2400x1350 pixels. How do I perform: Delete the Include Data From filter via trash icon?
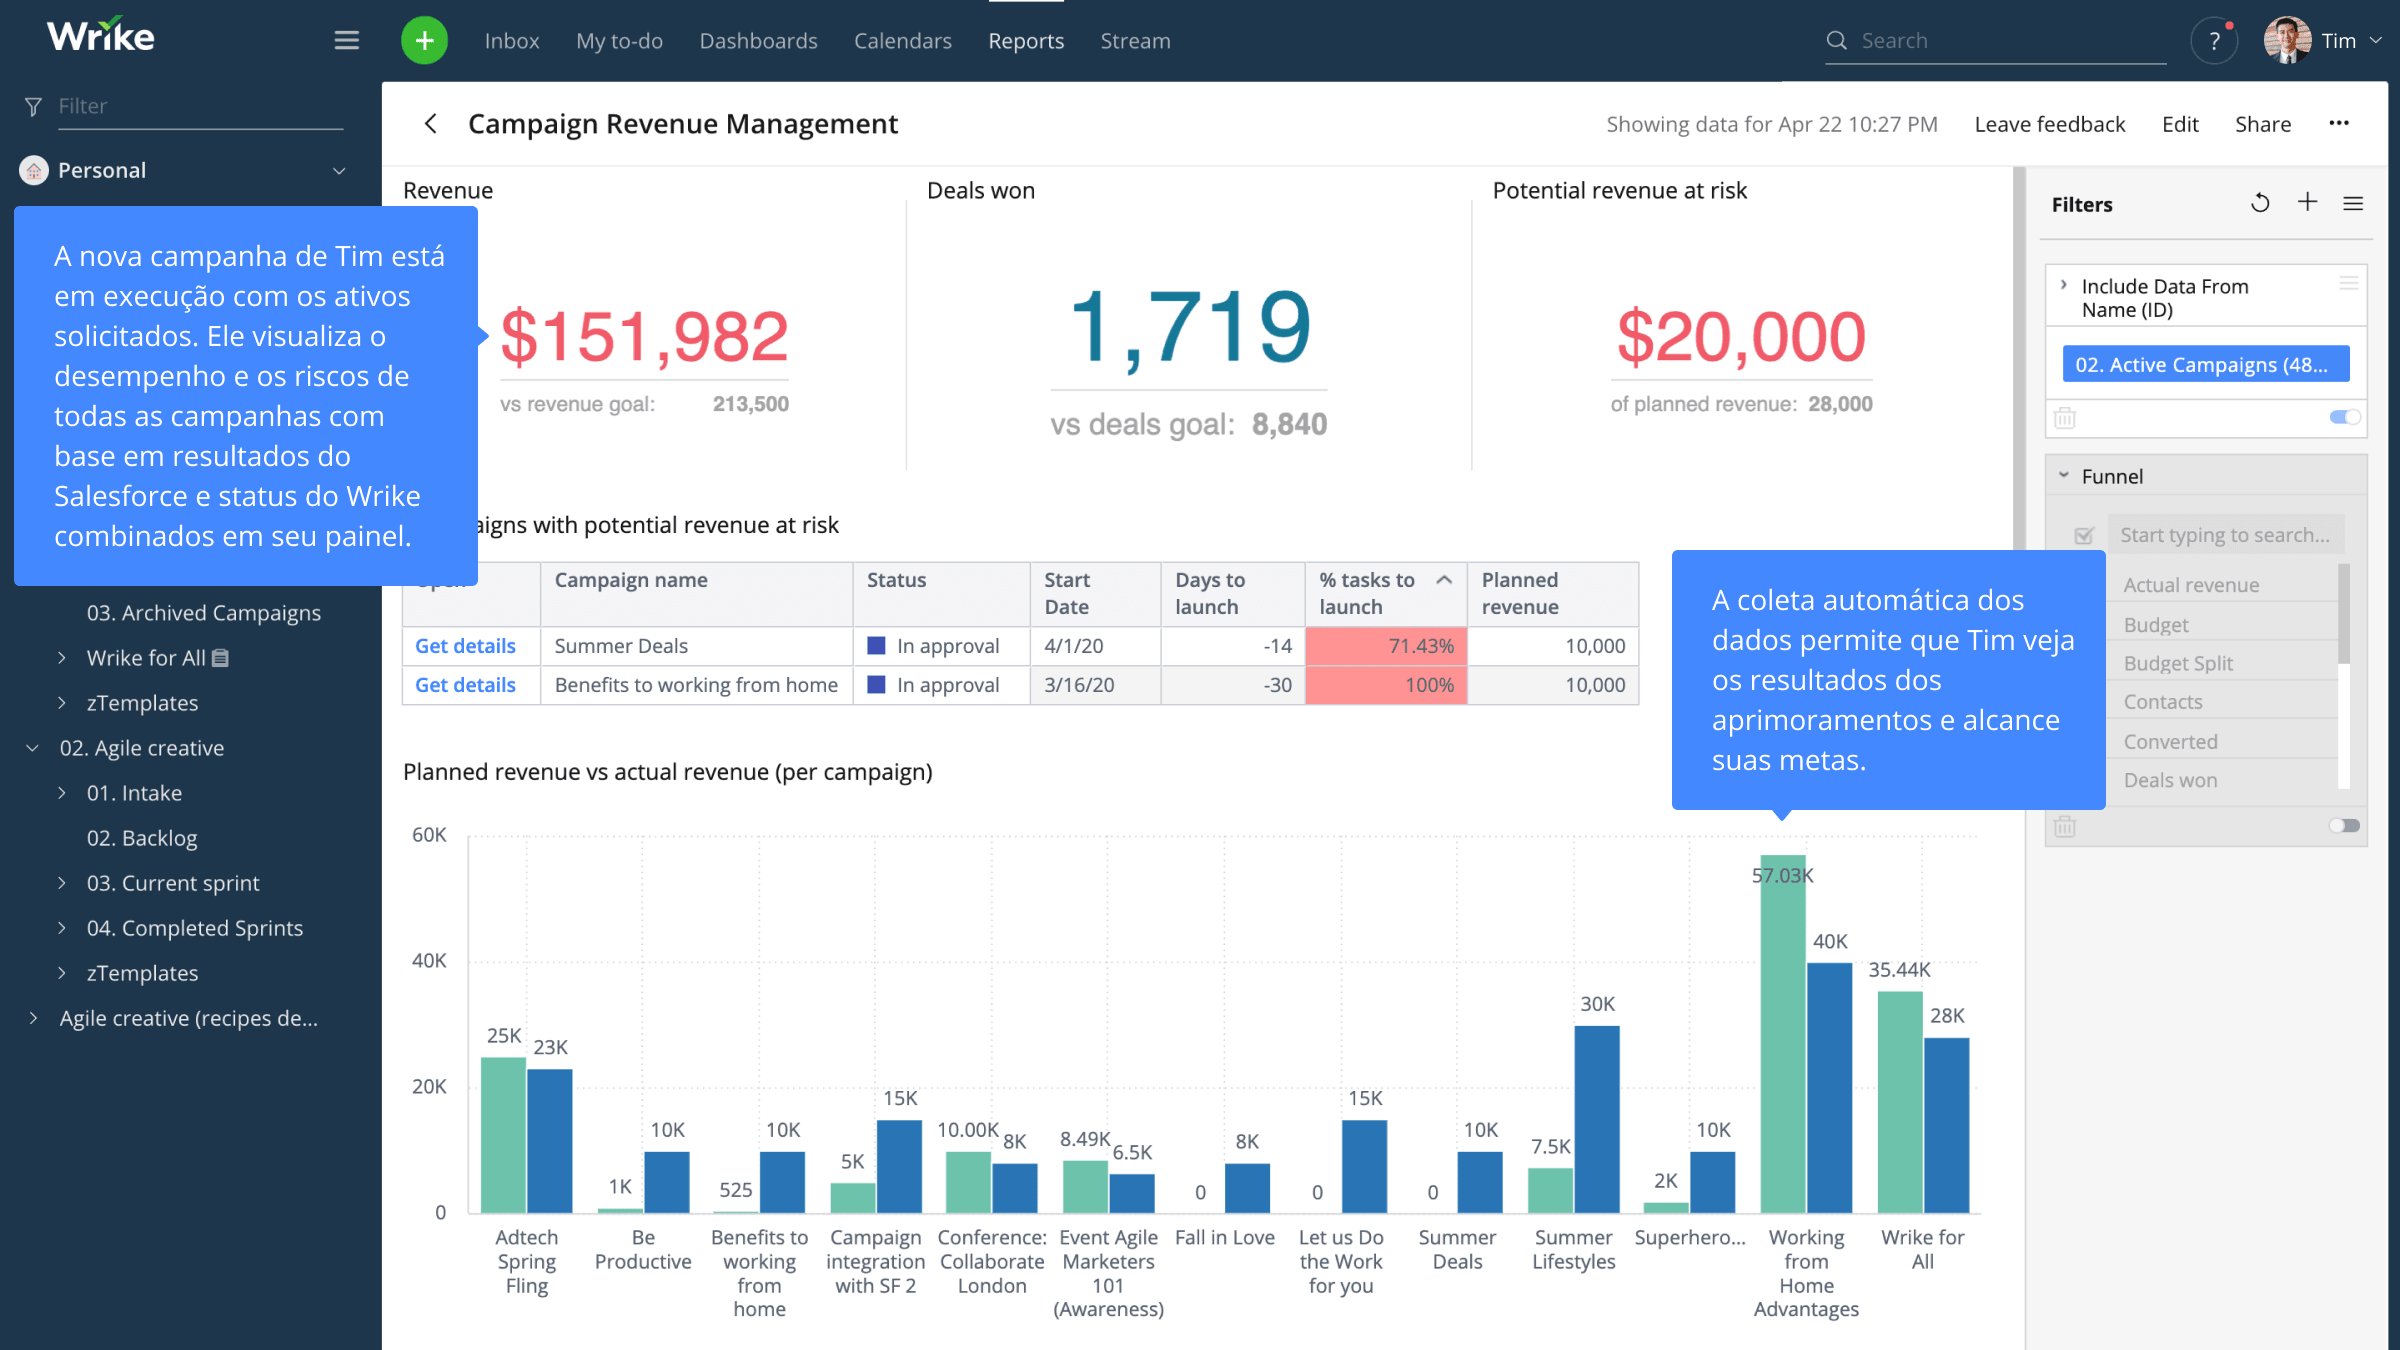coord(2065,418)
